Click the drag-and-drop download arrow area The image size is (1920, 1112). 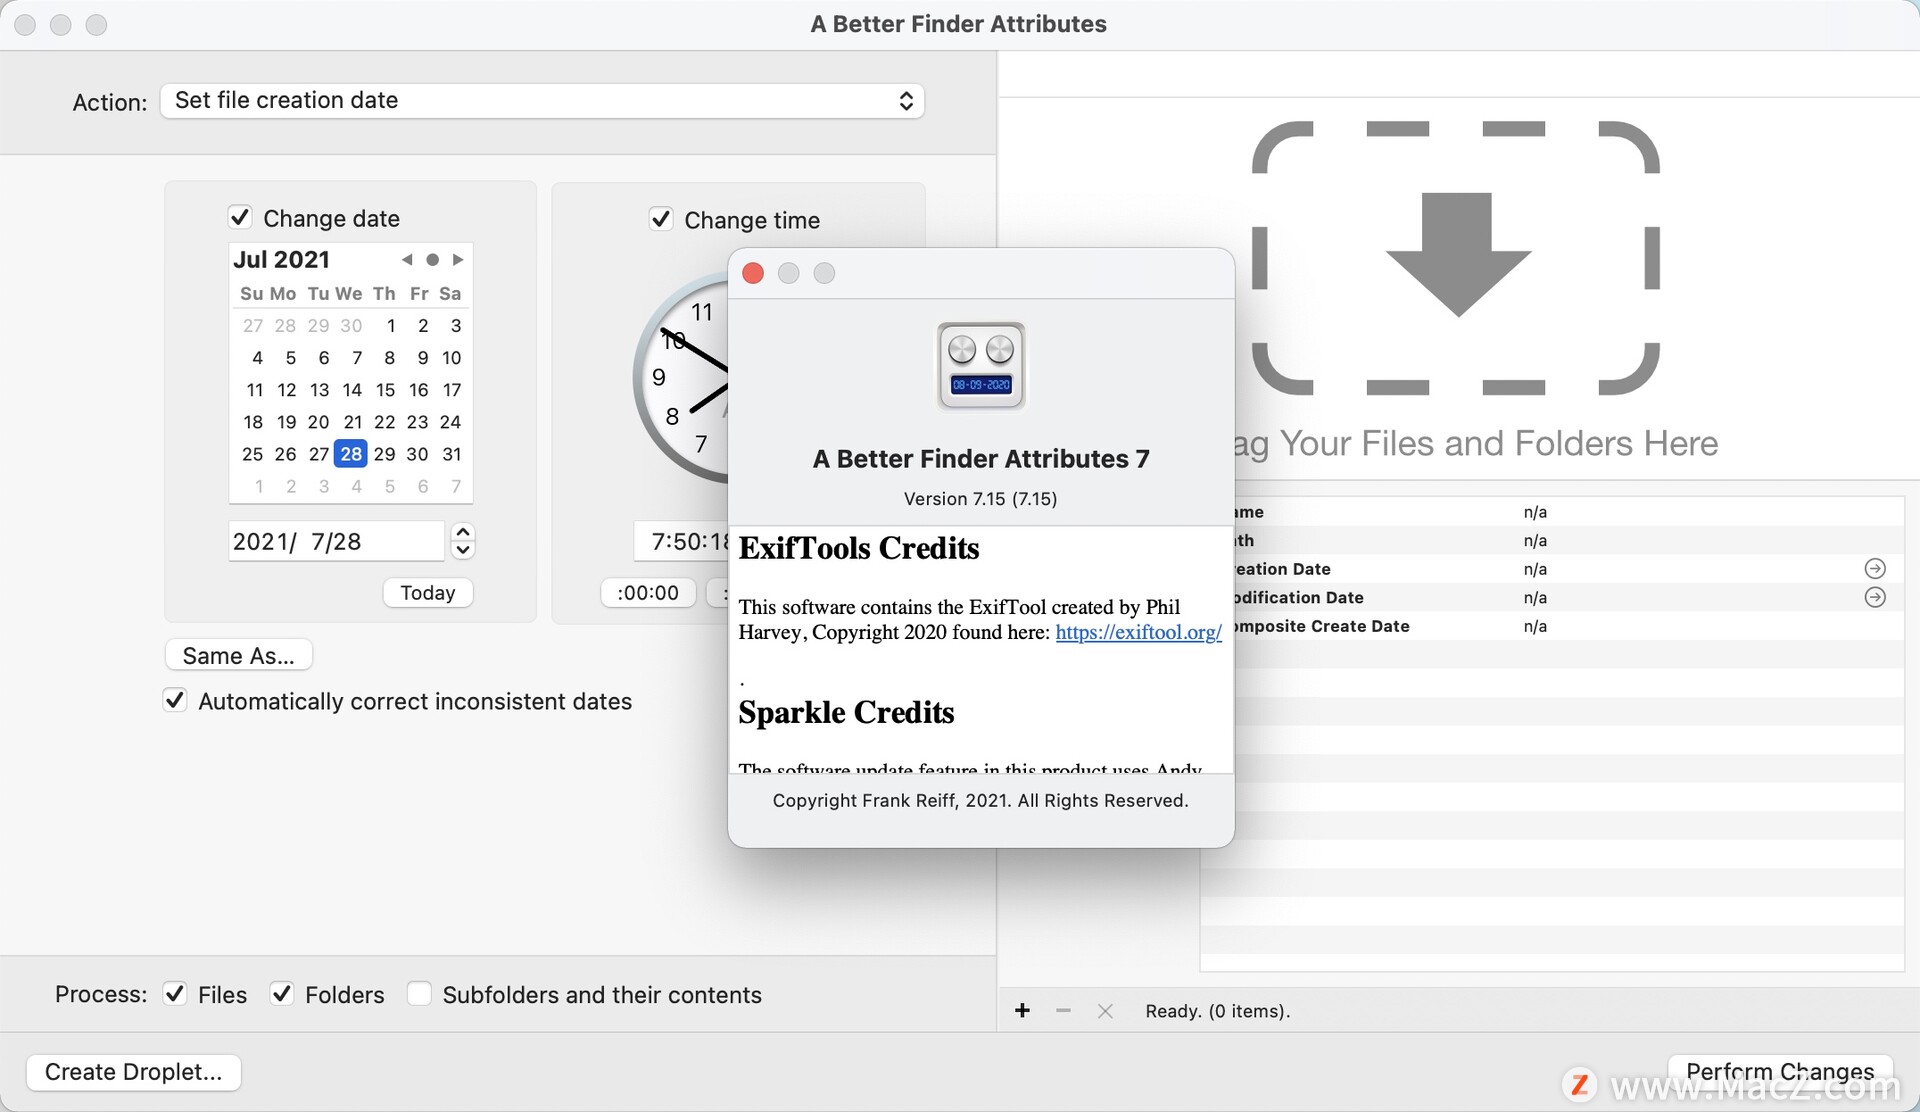tap(1457, 257)
